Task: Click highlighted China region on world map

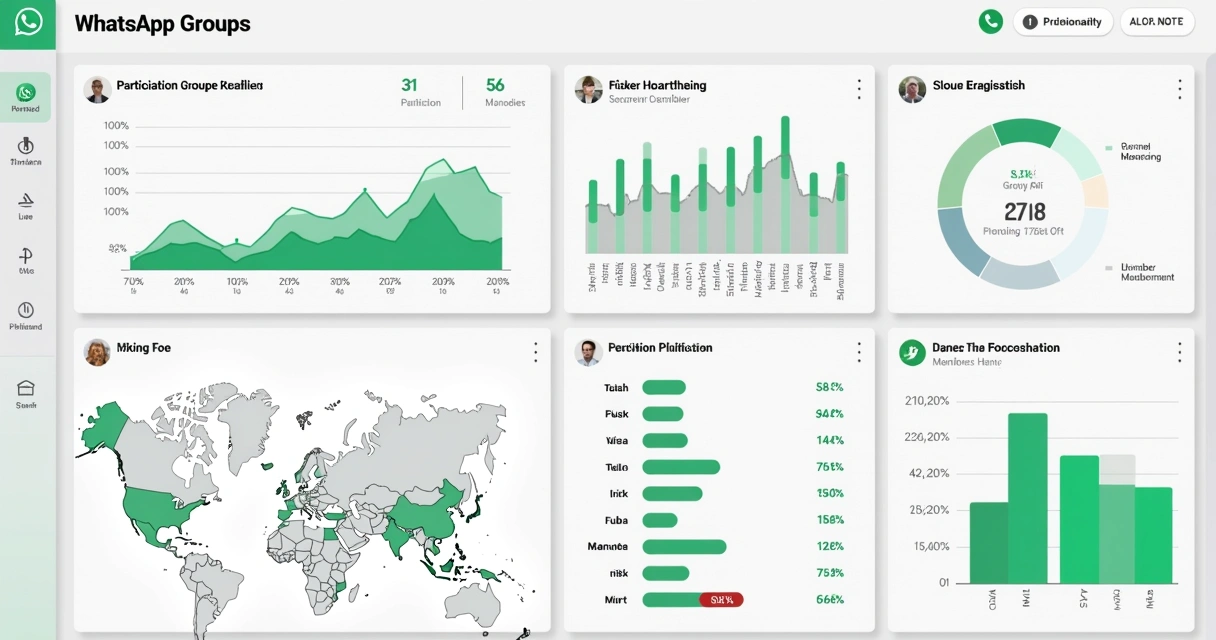Action: [x=425, y=511]
